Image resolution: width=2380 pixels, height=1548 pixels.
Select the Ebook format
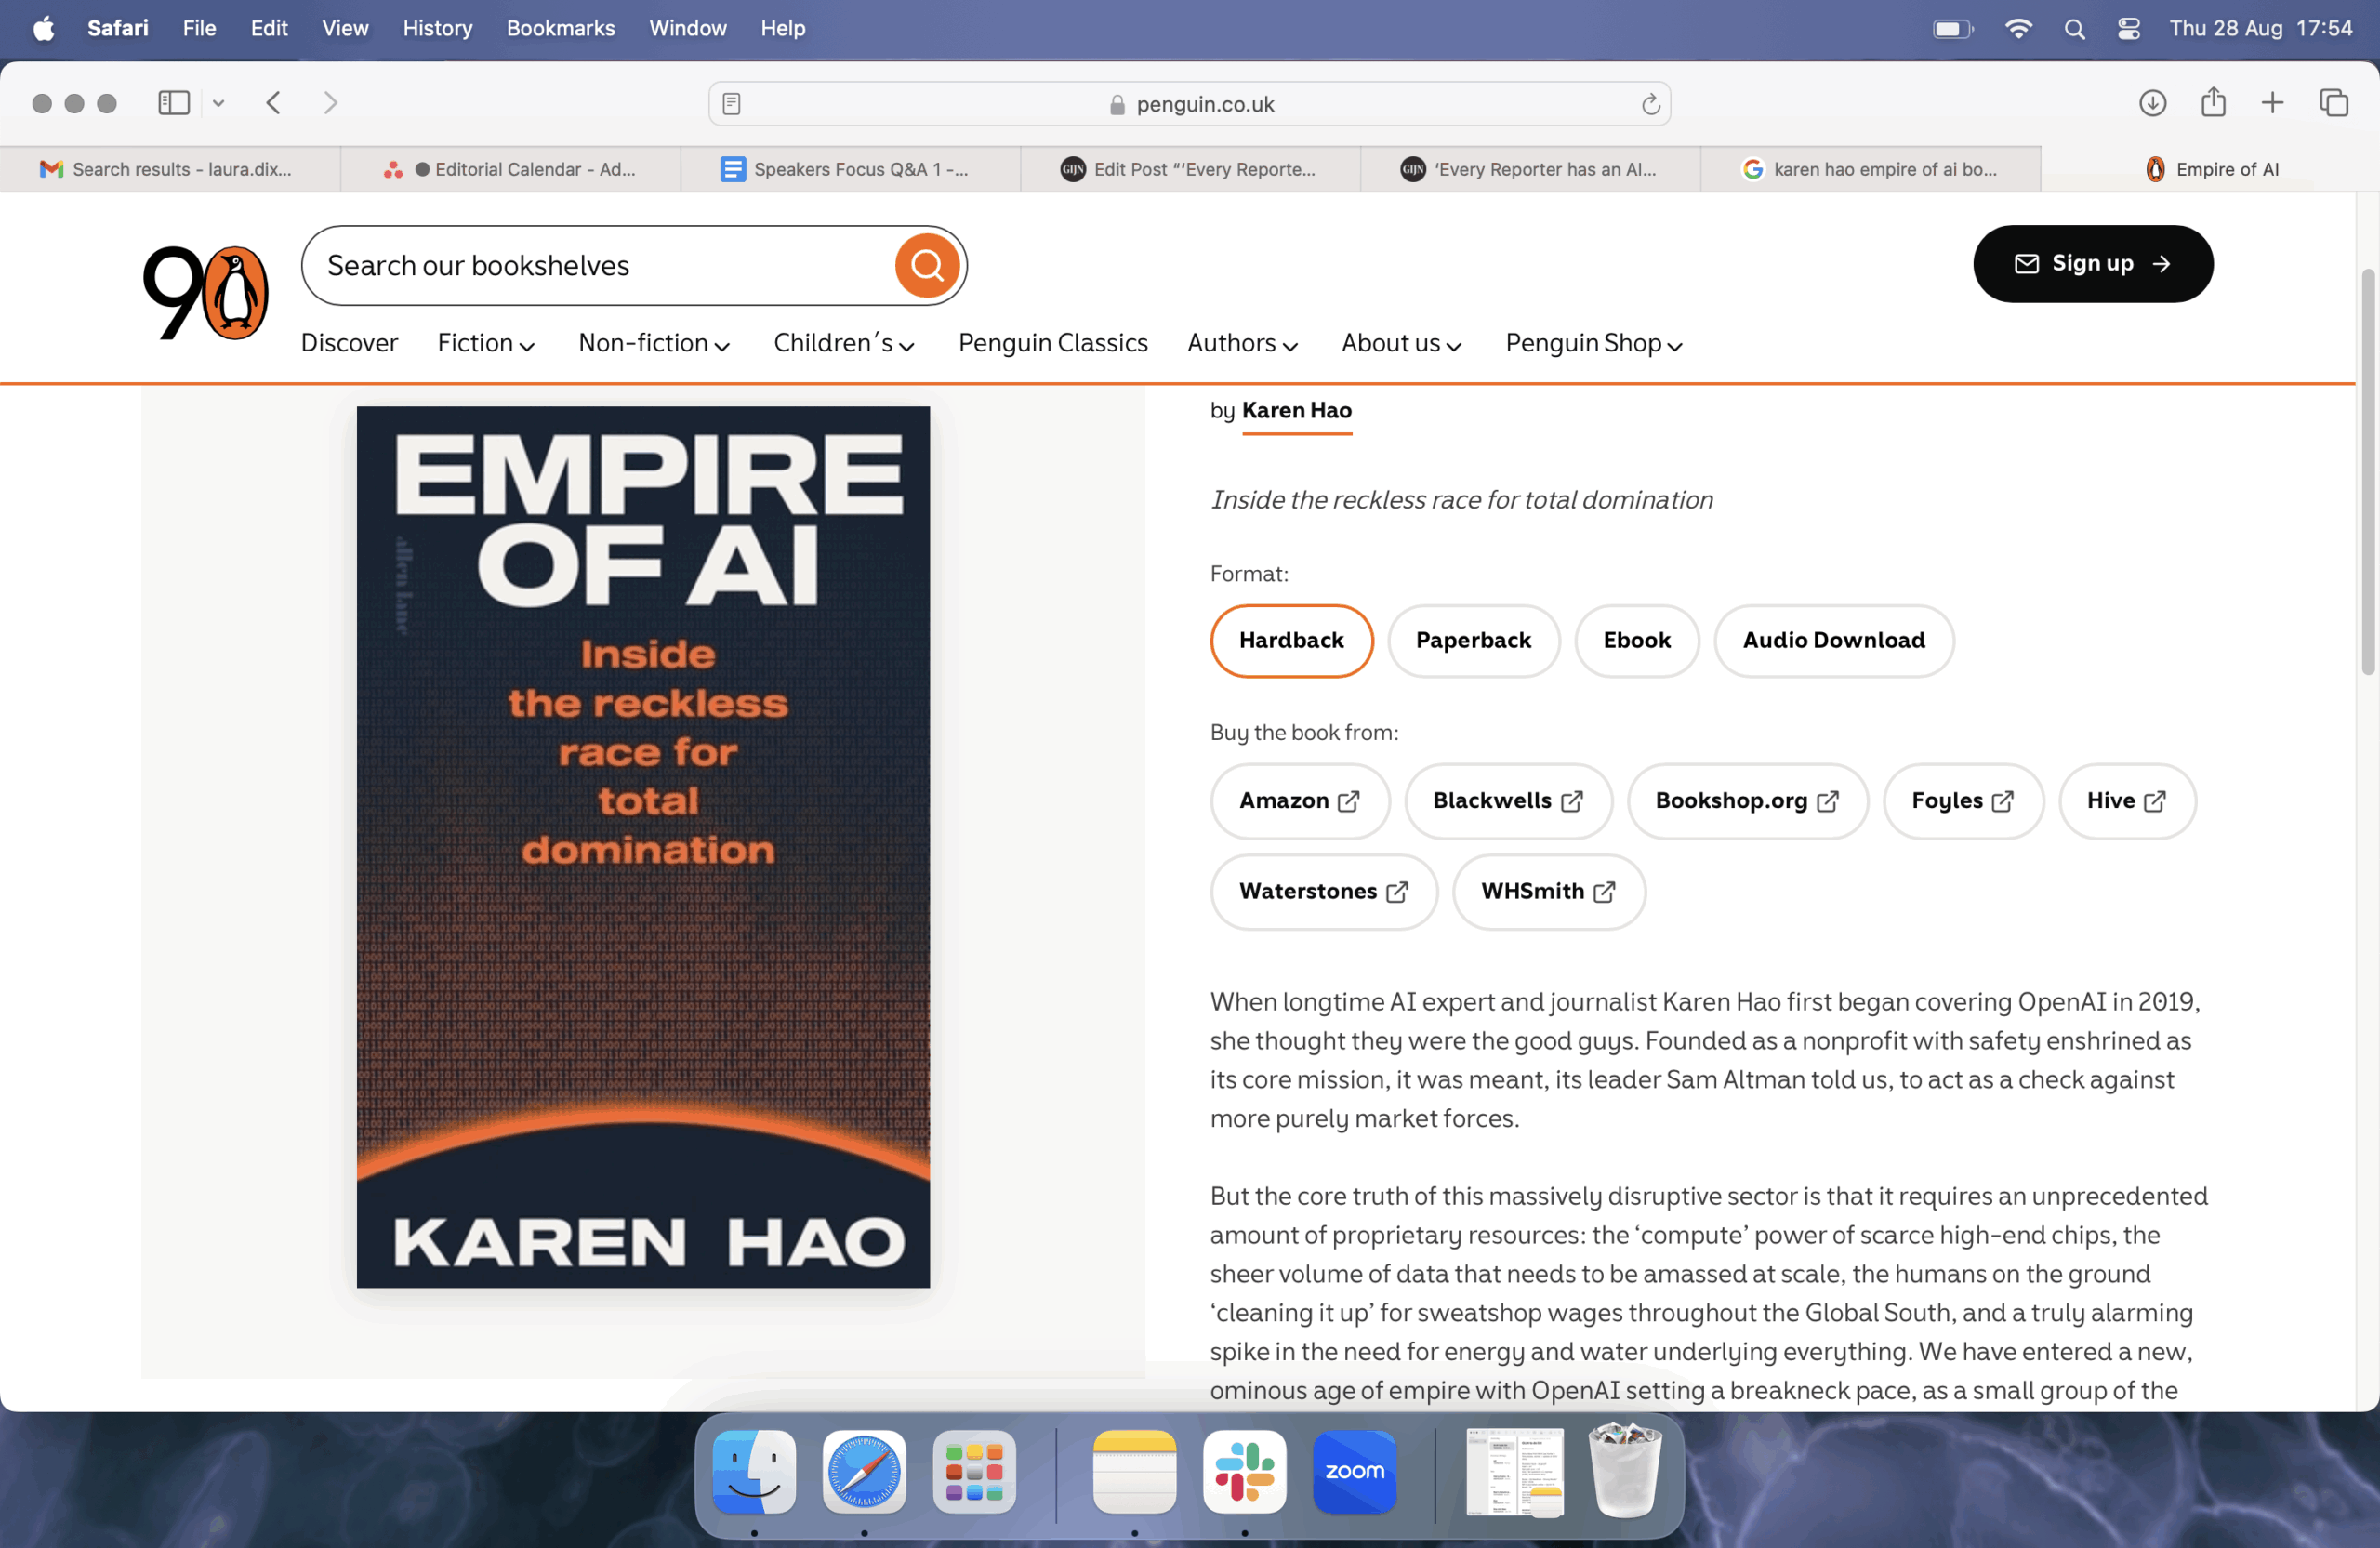point(1636,640)
